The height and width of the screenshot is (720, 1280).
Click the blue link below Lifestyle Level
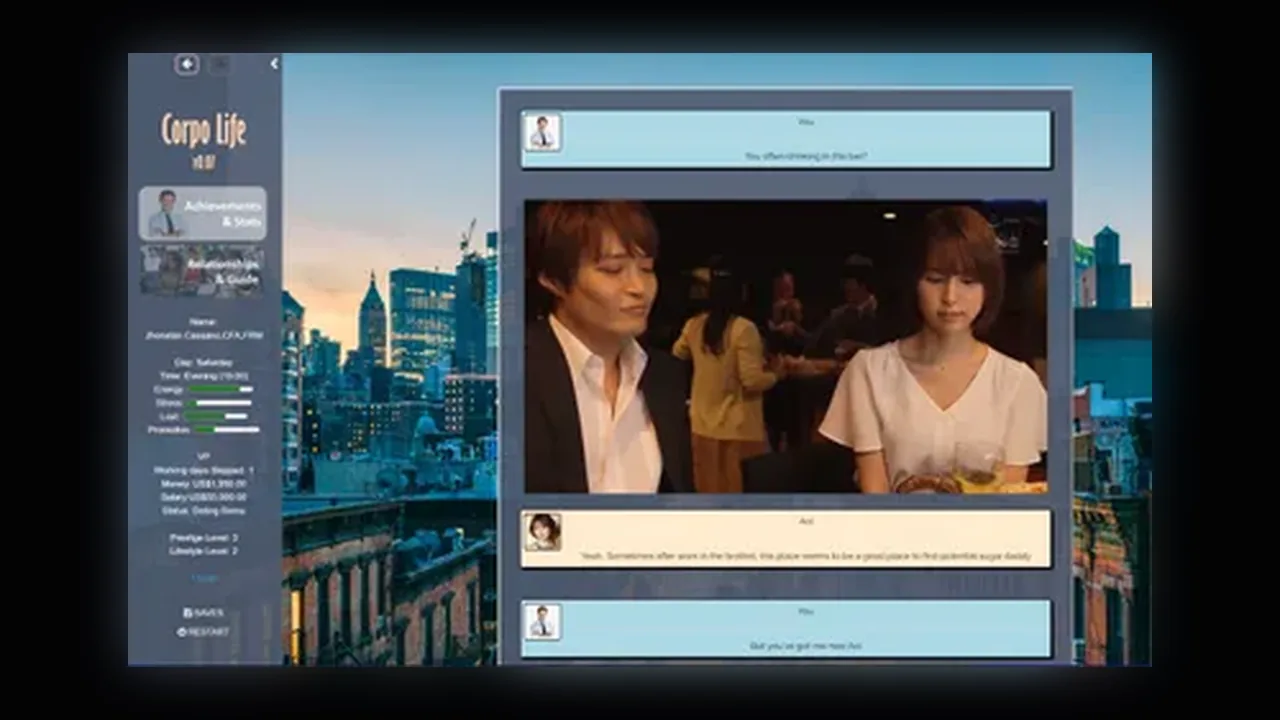[x=204, y=578]
